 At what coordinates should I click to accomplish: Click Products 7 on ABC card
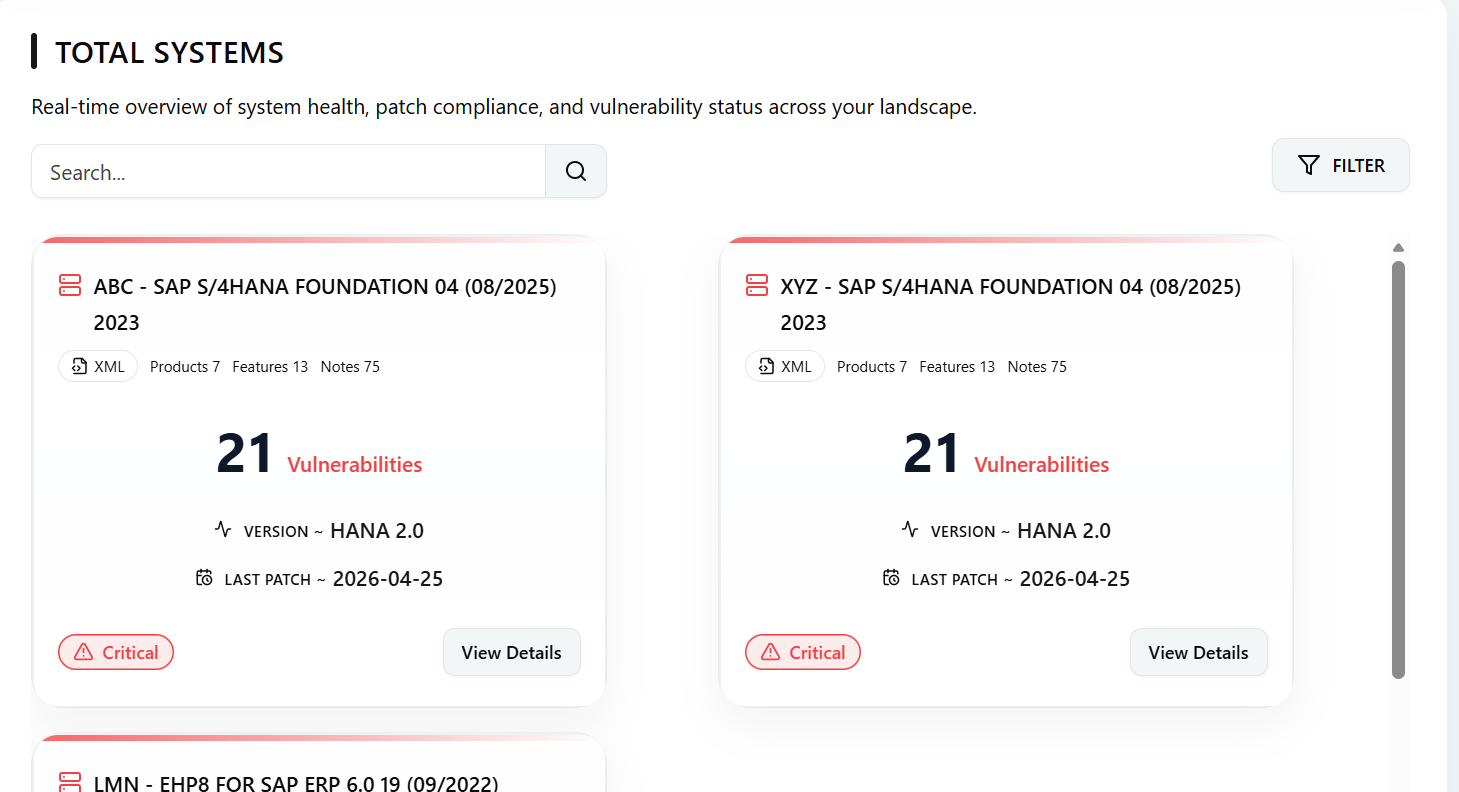[x=185, y=367]
